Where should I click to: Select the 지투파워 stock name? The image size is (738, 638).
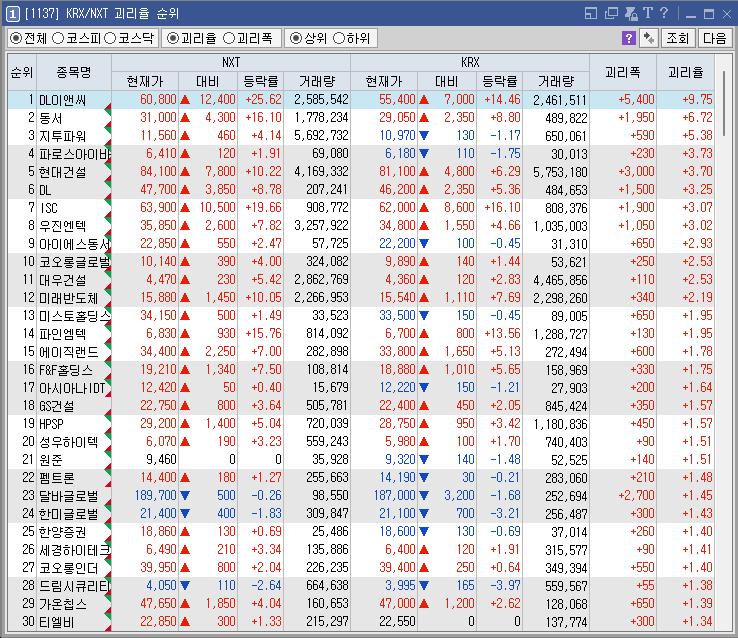(63, 136)
